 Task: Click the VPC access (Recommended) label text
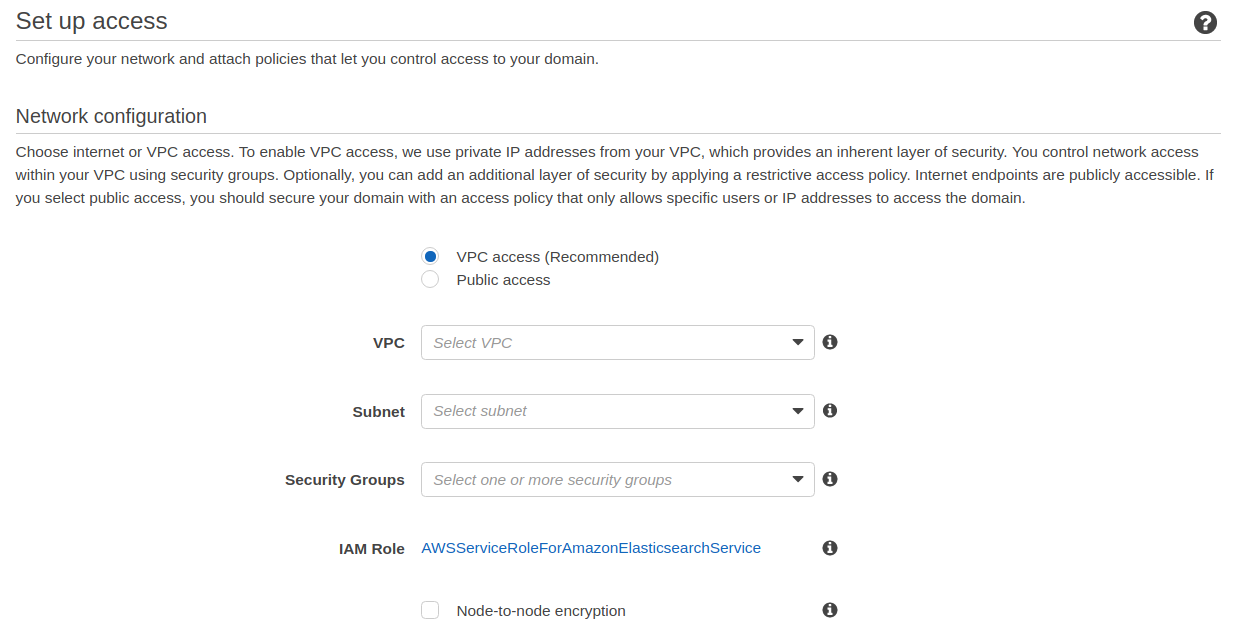click(x=557, y=257)
